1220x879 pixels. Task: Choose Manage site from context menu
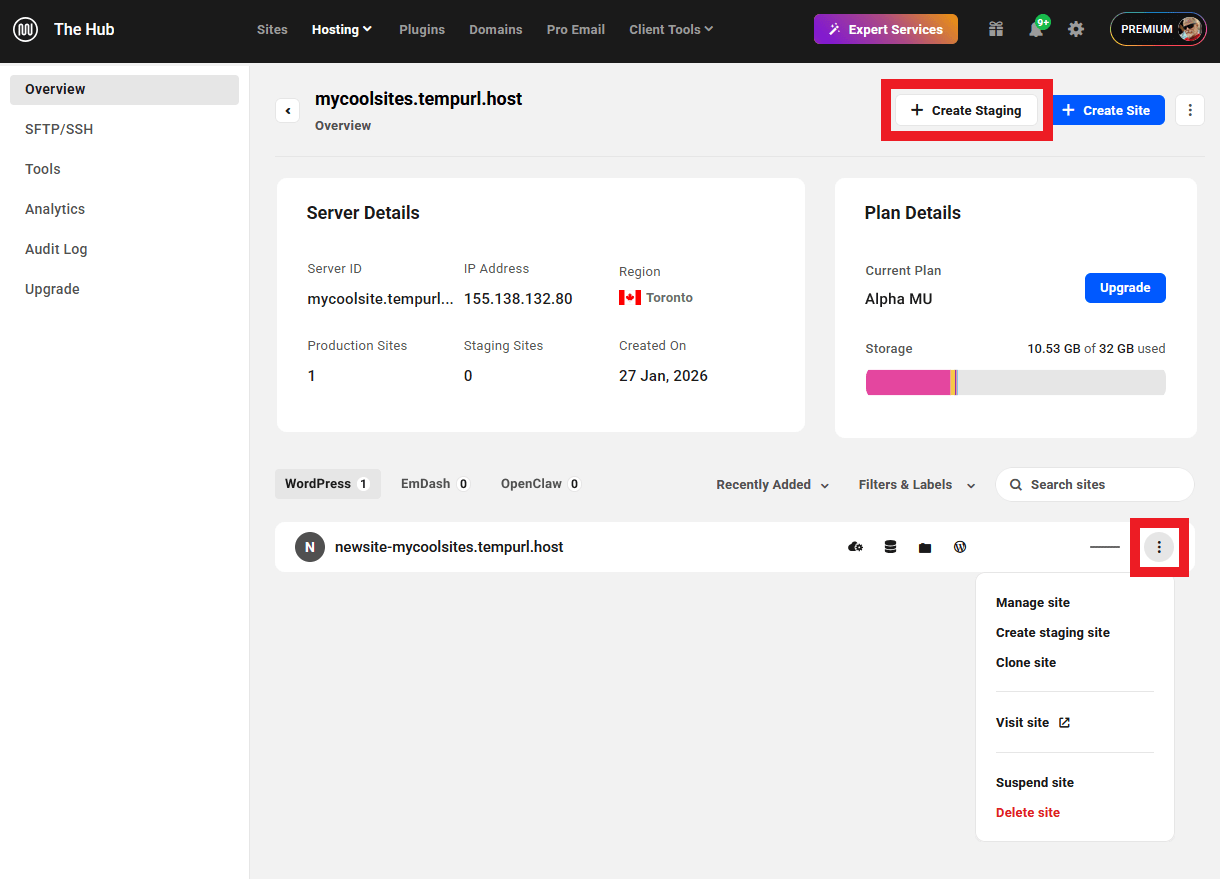pyautogui.click(x=1033, y=603)
